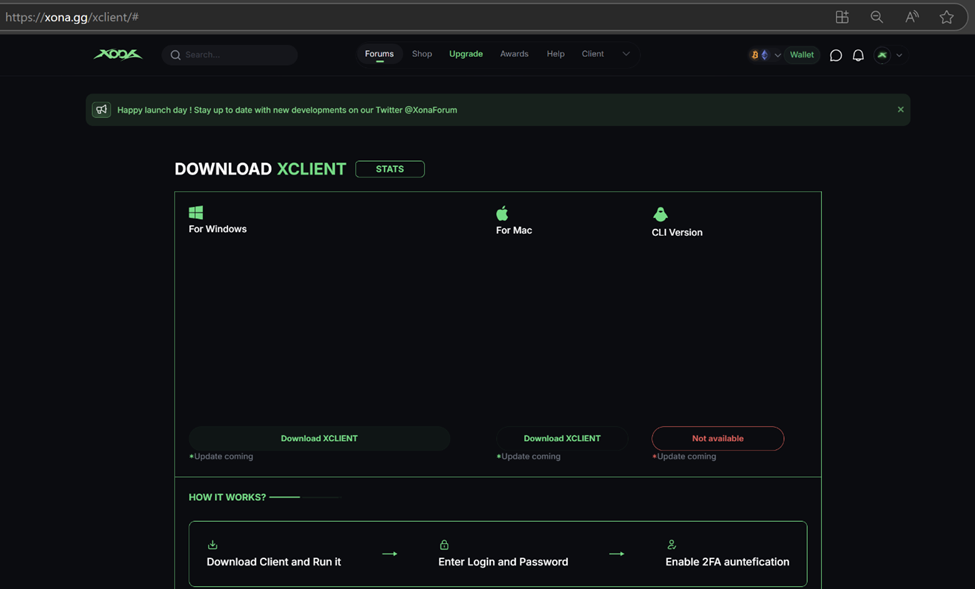Click the Xona logo in header

pyautogui.click(x=118, y=55)
